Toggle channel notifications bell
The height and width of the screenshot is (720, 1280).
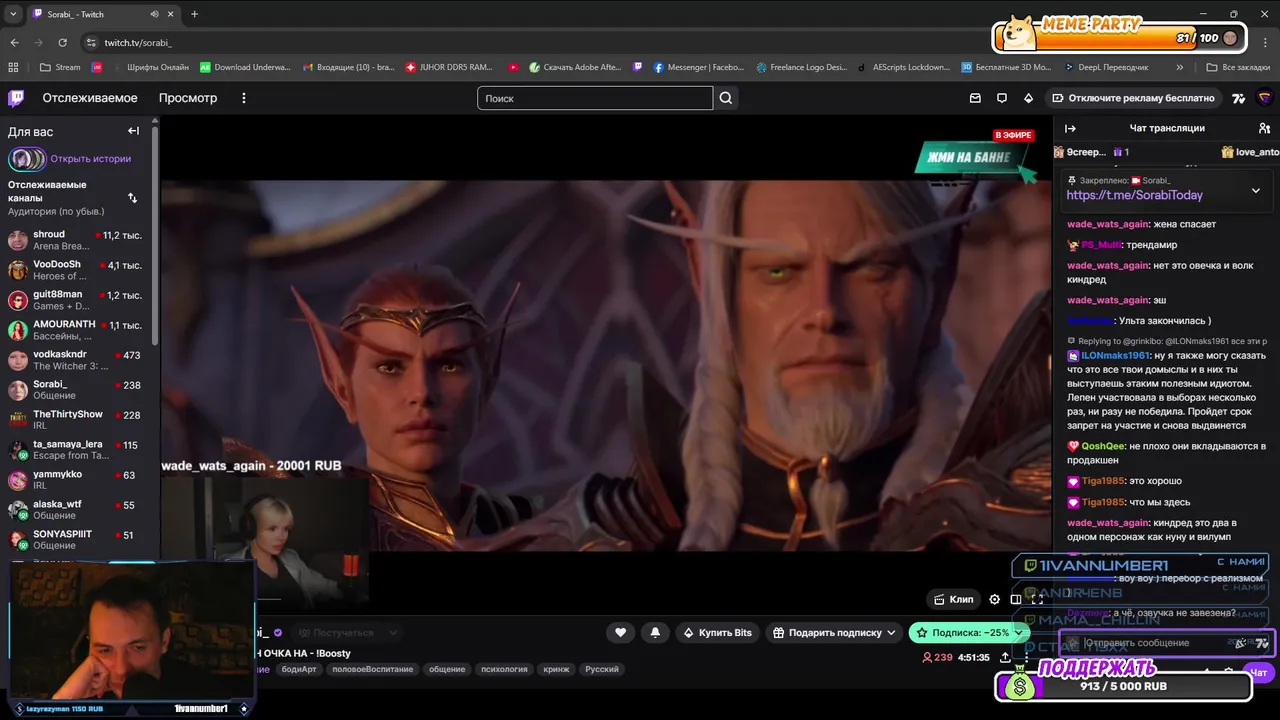655,632
